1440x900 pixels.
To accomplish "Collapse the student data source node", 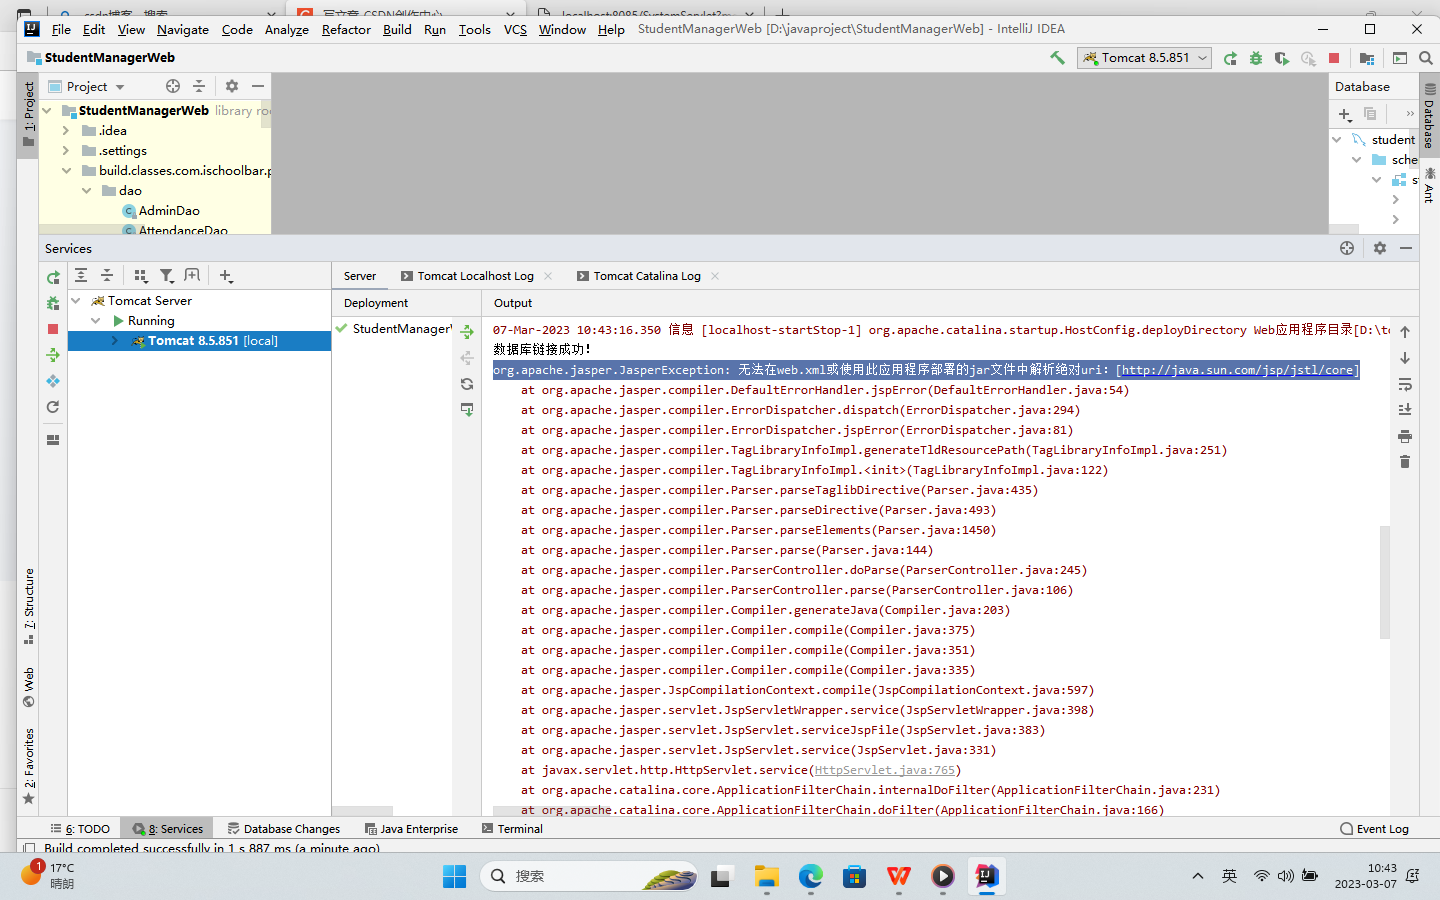I will (x=1337, y=140).
